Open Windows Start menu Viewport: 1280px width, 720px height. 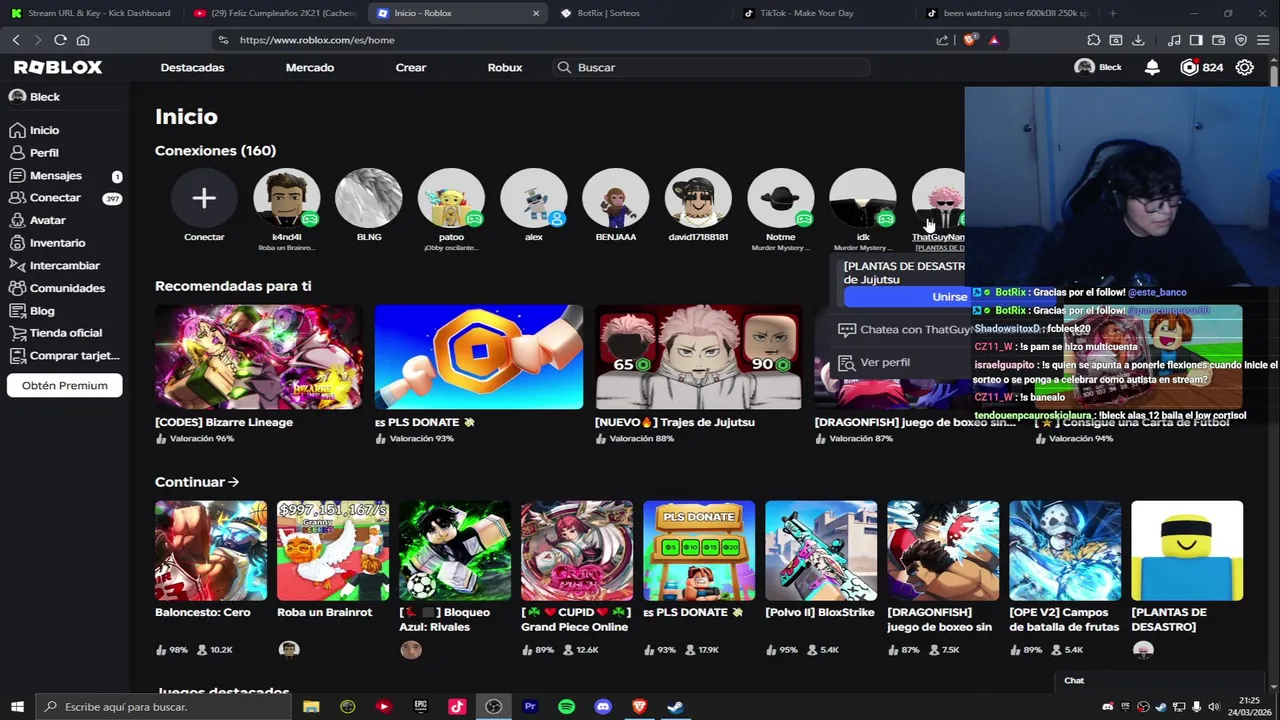pyautogui.click(x=17, y=707)
